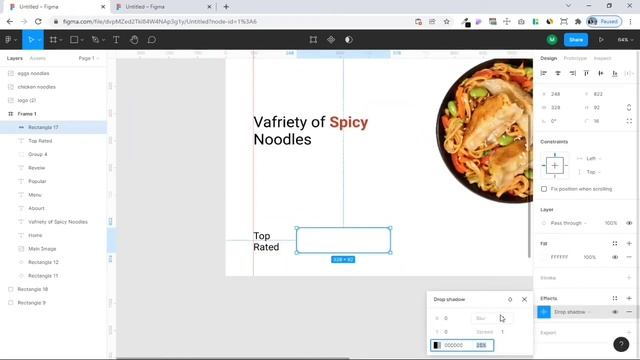
Task: Open the Page 1 dropdown
Action: (89, 58)
